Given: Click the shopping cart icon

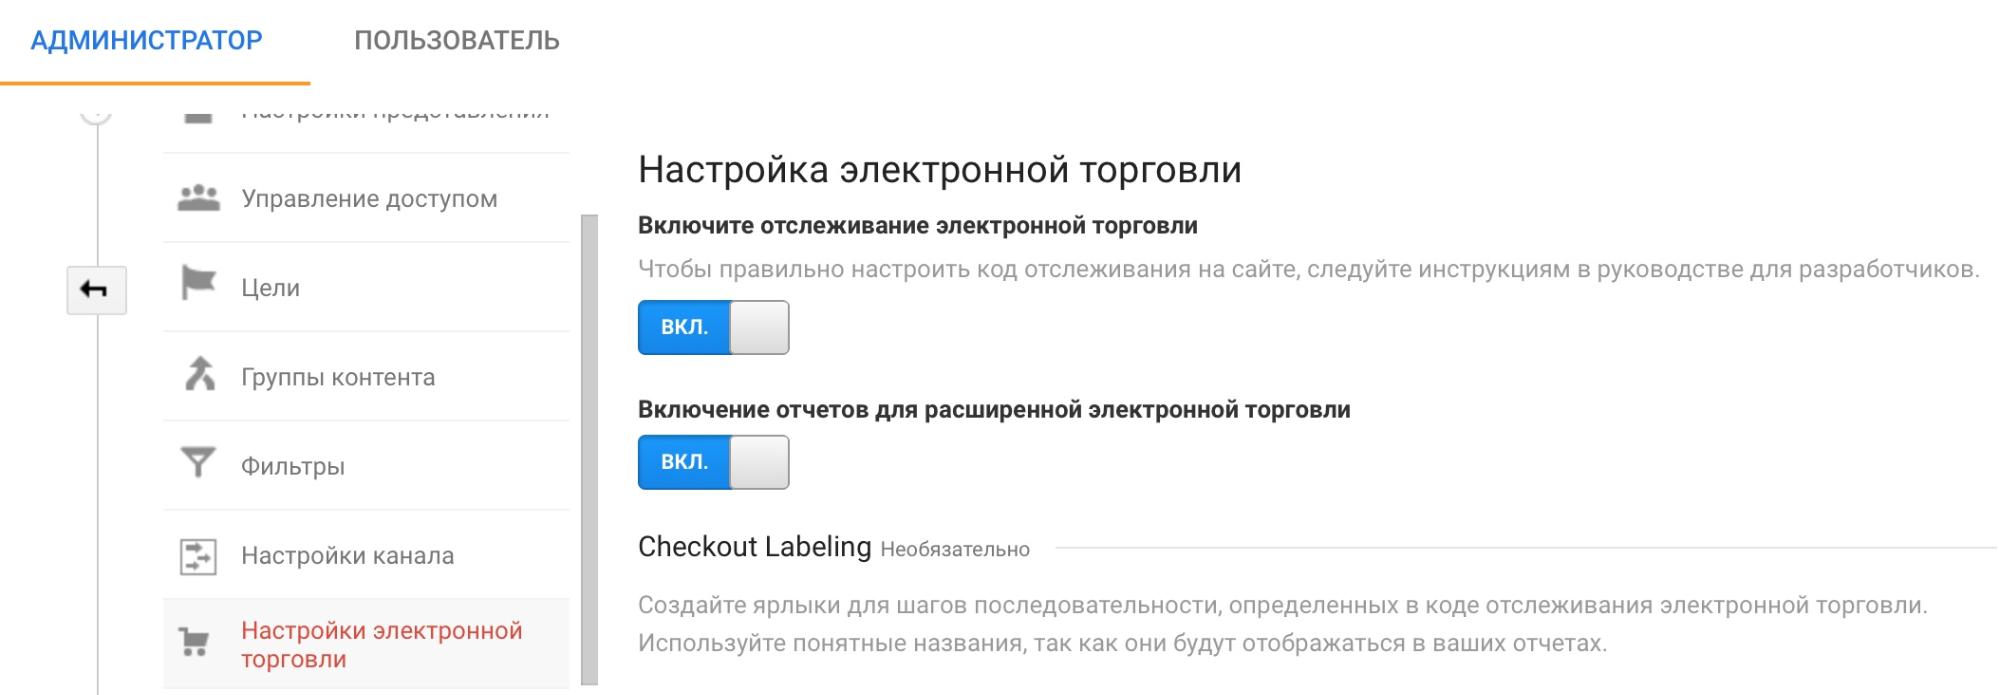Looking at the screenshot, I should point(193,642).
